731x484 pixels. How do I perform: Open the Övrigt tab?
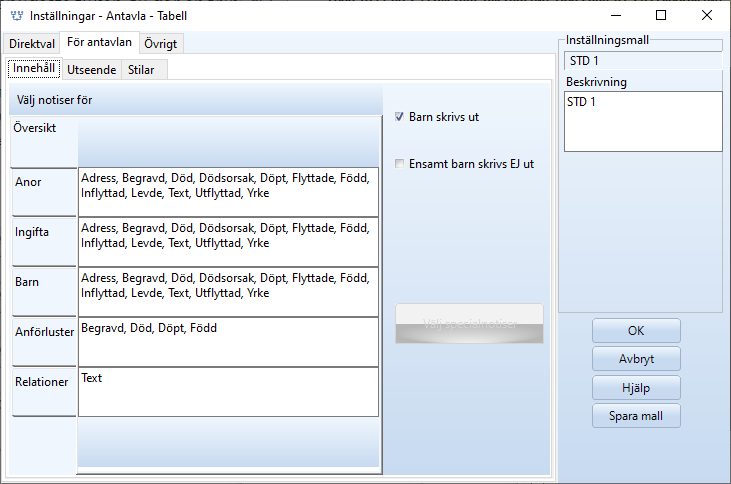coord(161,44)
